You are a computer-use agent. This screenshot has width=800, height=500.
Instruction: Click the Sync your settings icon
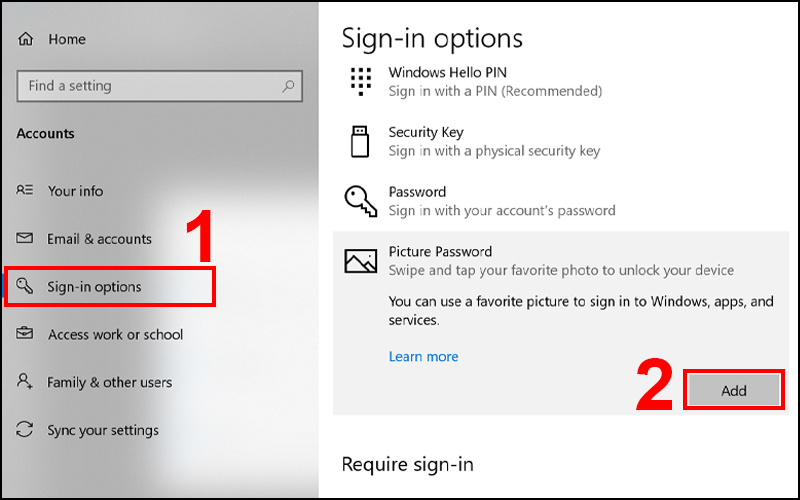pos(26,430)
